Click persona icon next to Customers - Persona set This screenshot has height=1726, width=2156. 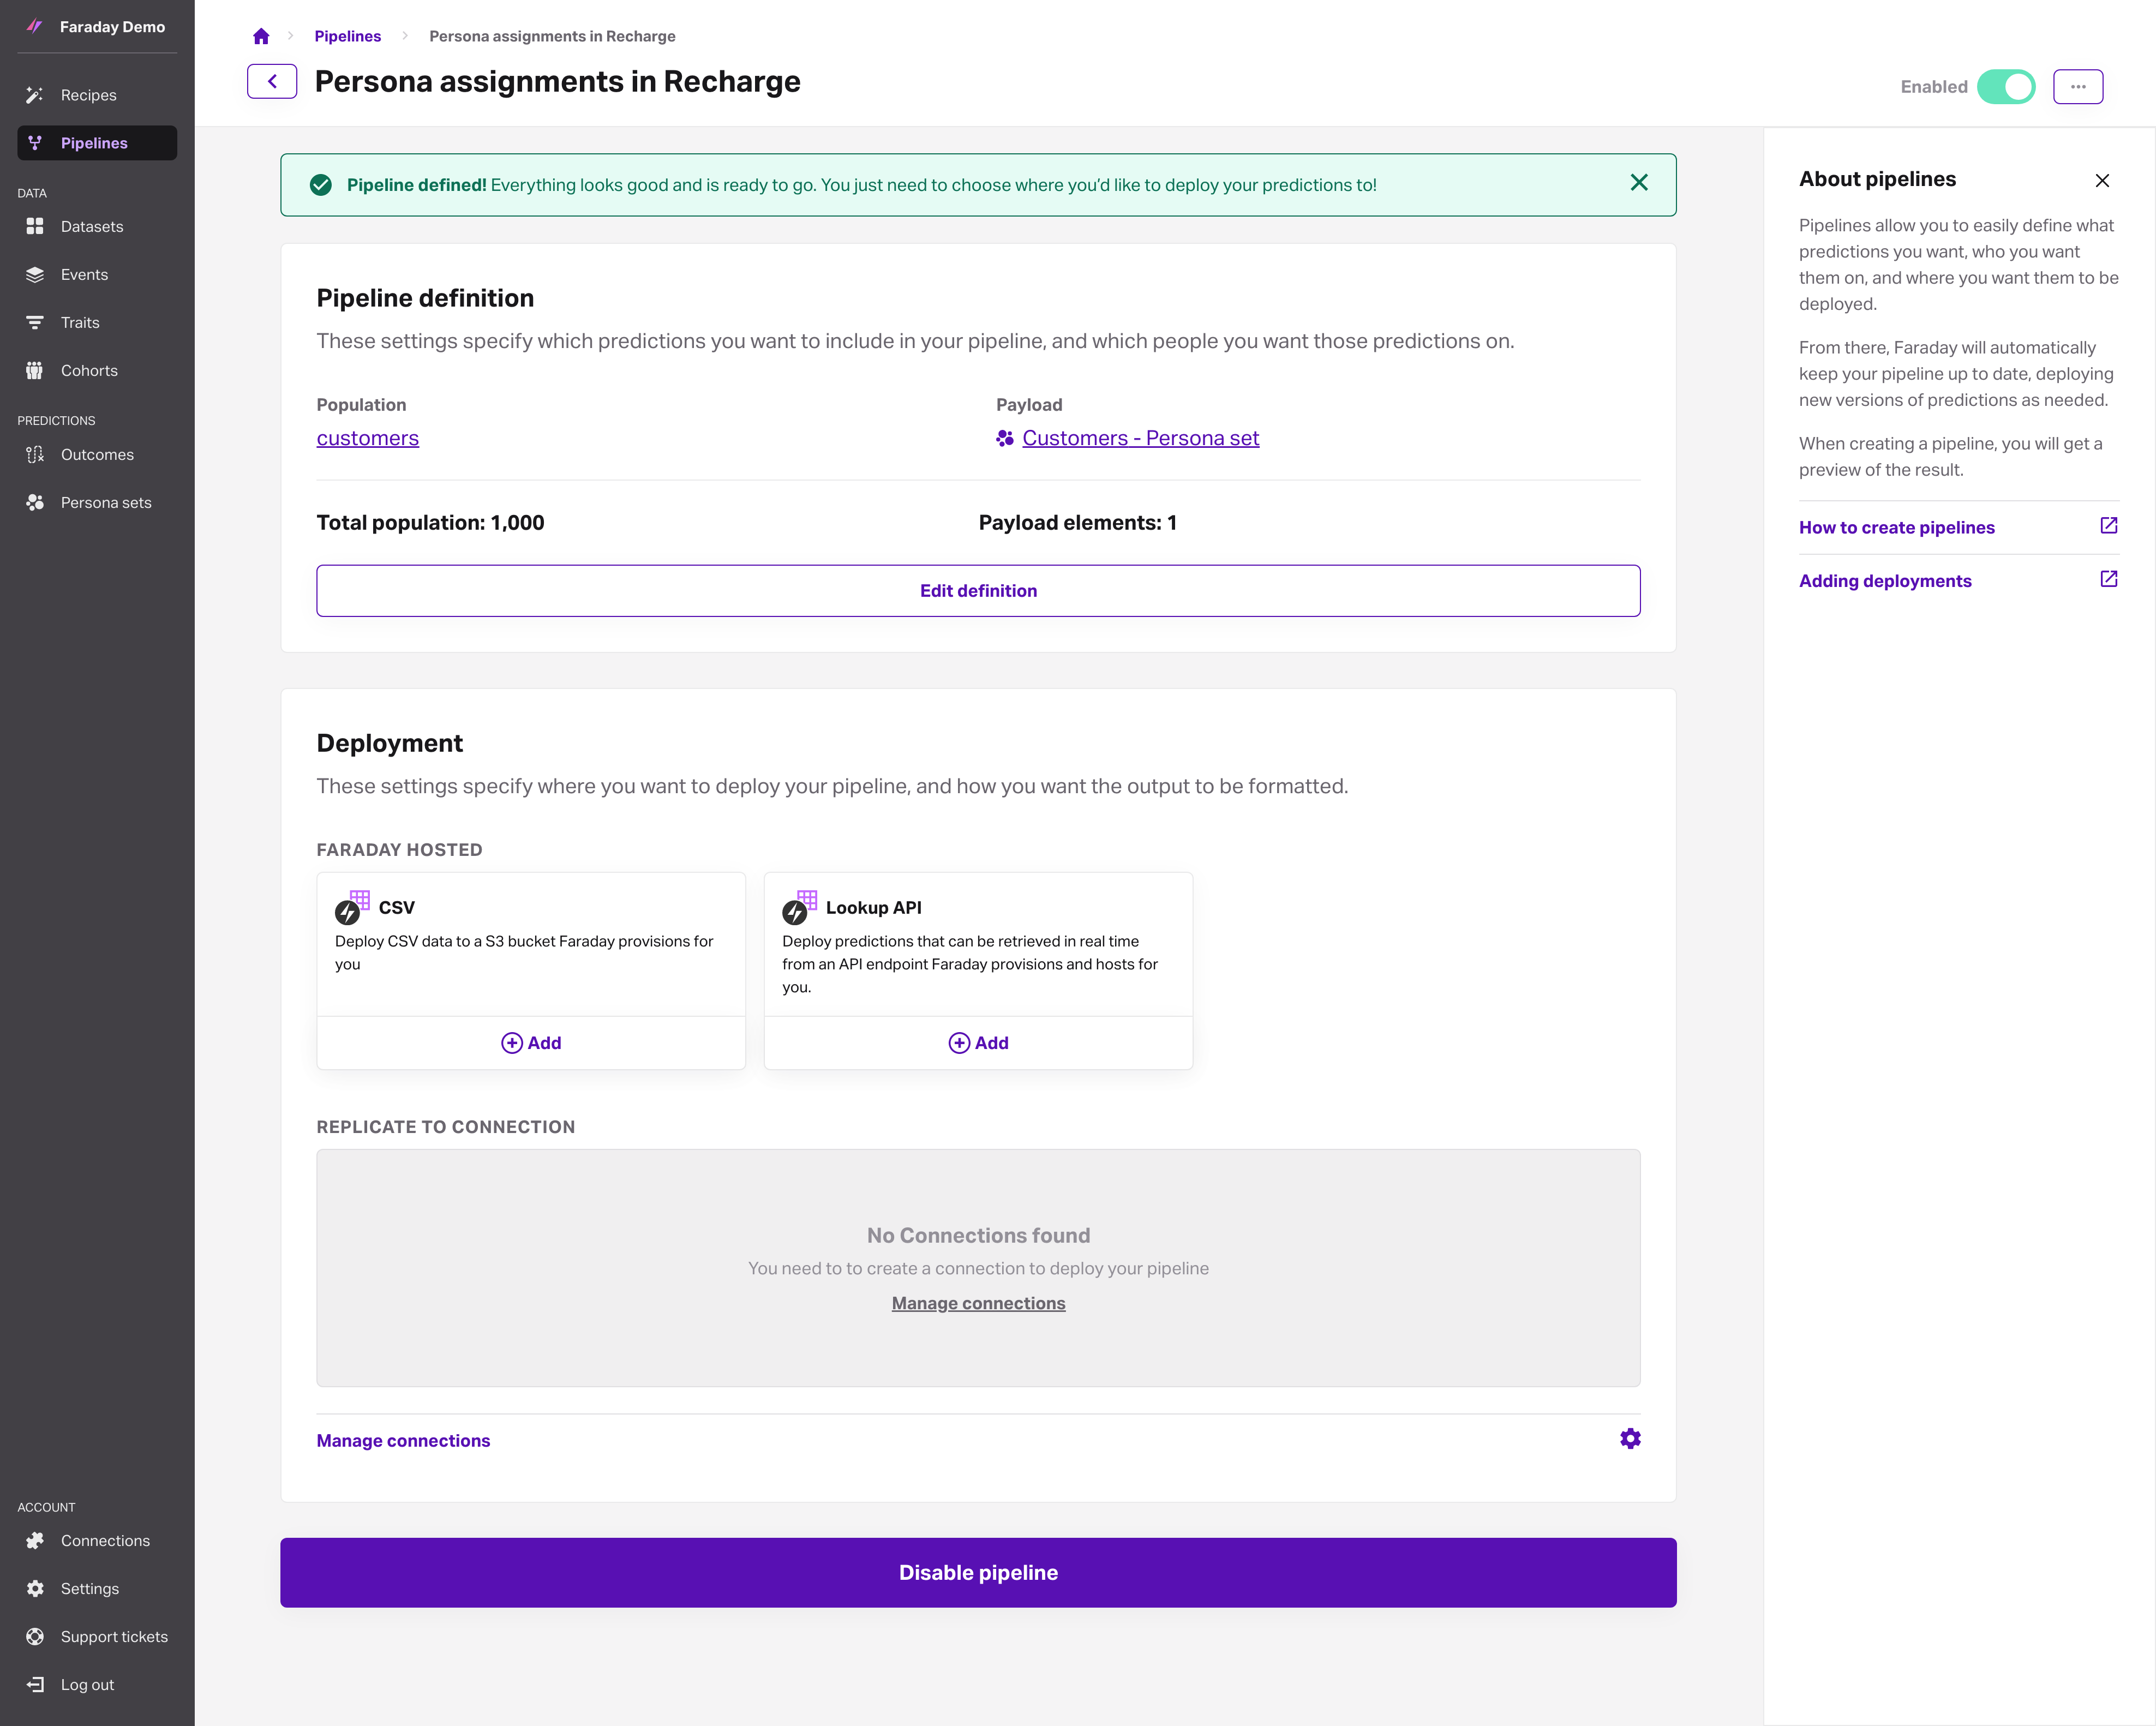click(1005, 438)
